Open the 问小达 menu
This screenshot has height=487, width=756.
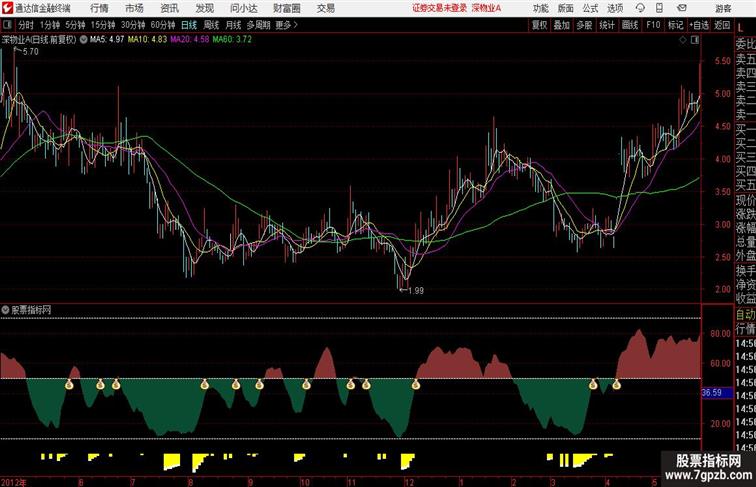(x=243, y=8)
